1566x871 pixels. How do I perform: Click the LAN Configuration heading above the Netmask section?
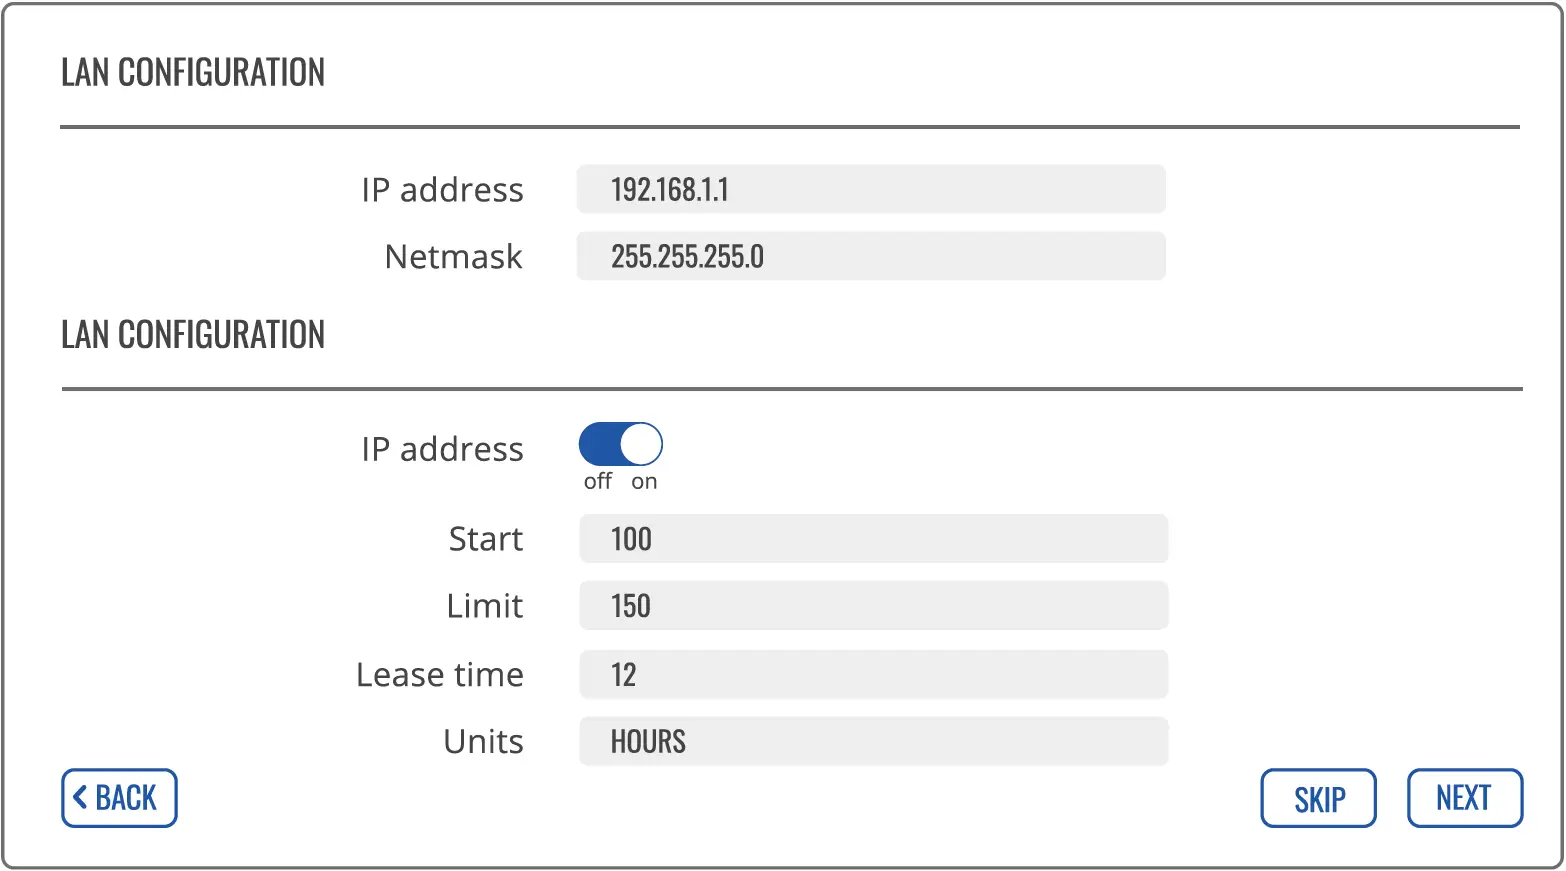193,72
